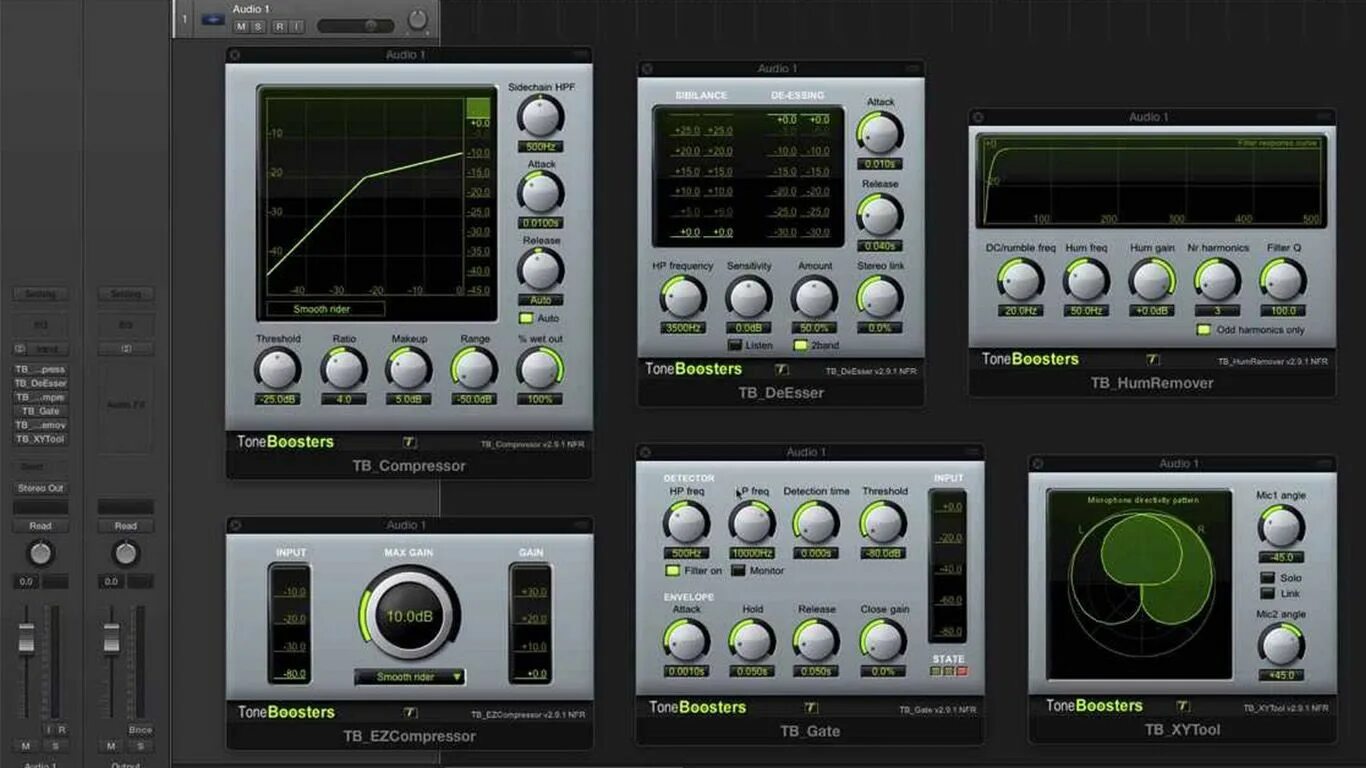The image size is (1366, 768).
Task: Open the Read automation menu on Audio 1 strip
Action: pyautogui.click(x=40, y=526)
